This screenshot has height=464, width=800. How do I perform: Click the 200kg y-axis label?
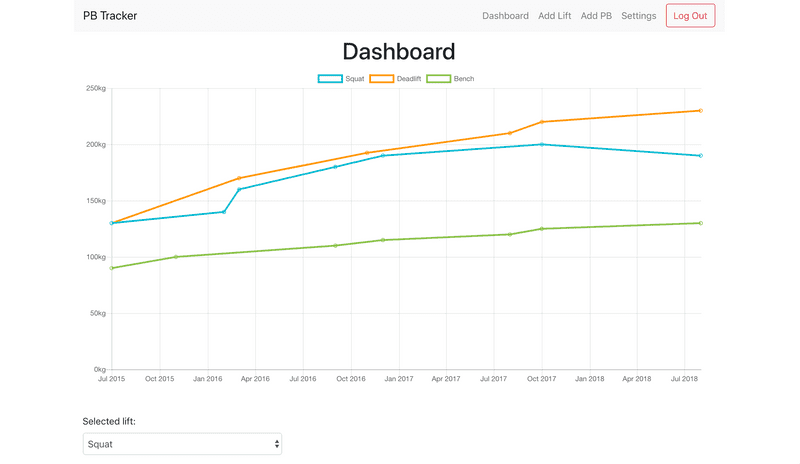click(96, 144)
